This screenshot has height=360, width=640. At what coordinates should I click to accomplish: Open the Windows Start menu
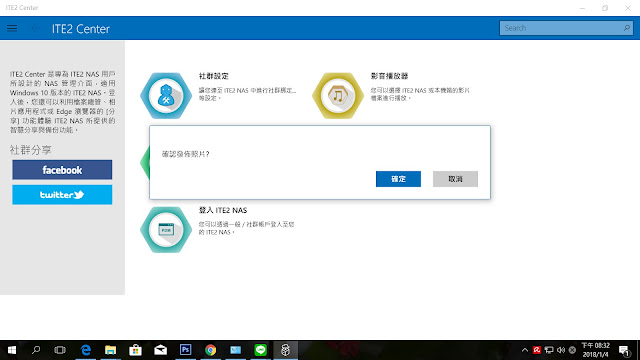(x=12, y=350)
